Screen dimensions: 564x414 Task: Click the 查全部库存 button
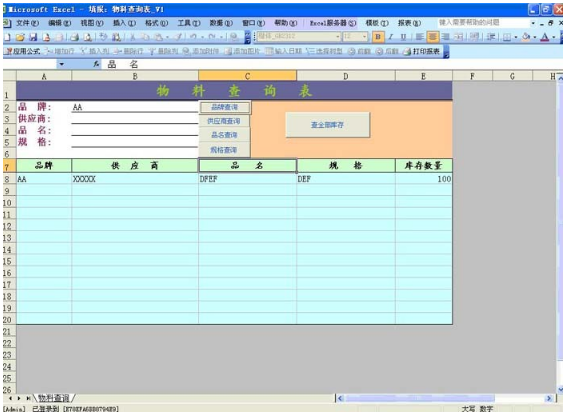[x=327, y=125]
